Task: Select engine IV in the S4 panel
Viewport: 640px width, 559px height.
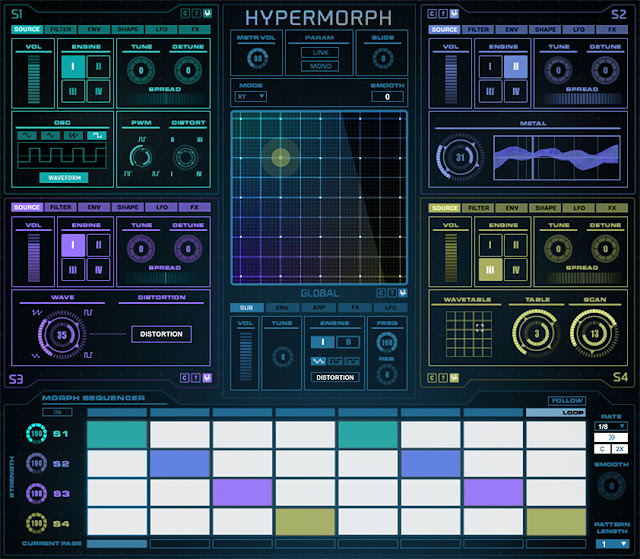Action: [x=516, y=270]
